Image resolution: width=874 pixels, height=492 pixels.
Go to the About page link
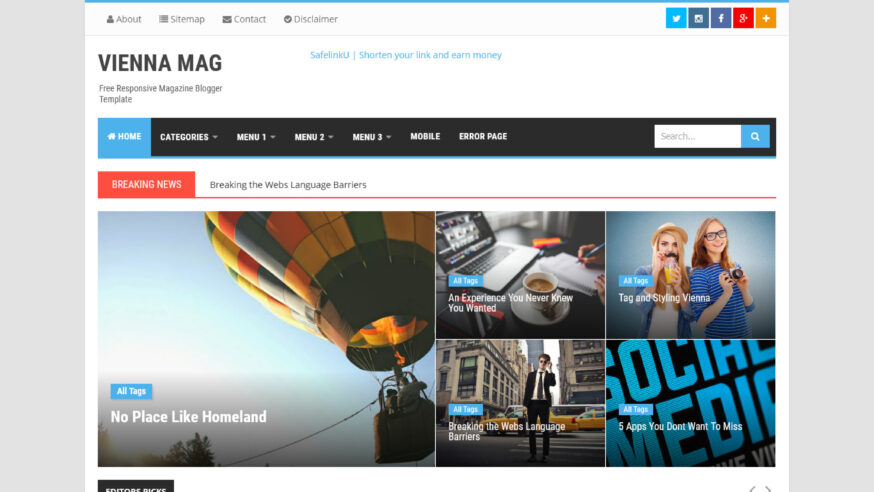click(x=124, y=19)
